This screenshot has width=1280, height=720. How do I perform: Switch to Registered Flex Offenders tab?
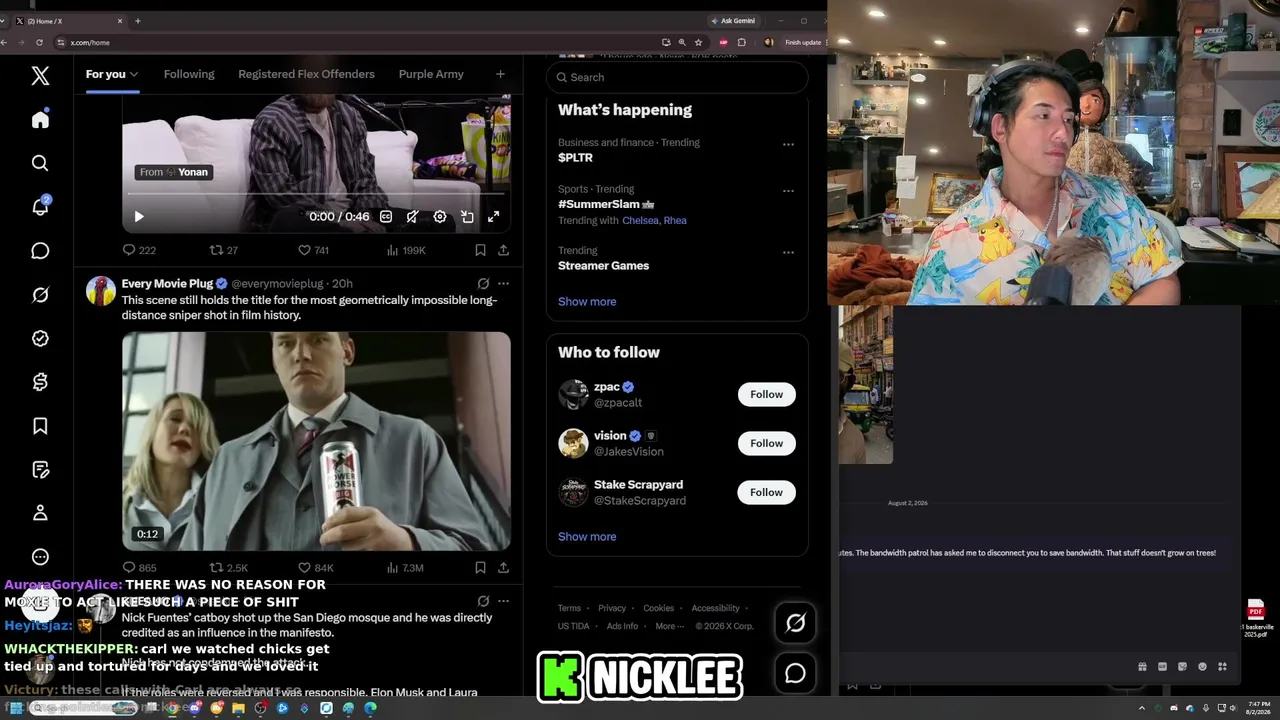coord(306,74)
